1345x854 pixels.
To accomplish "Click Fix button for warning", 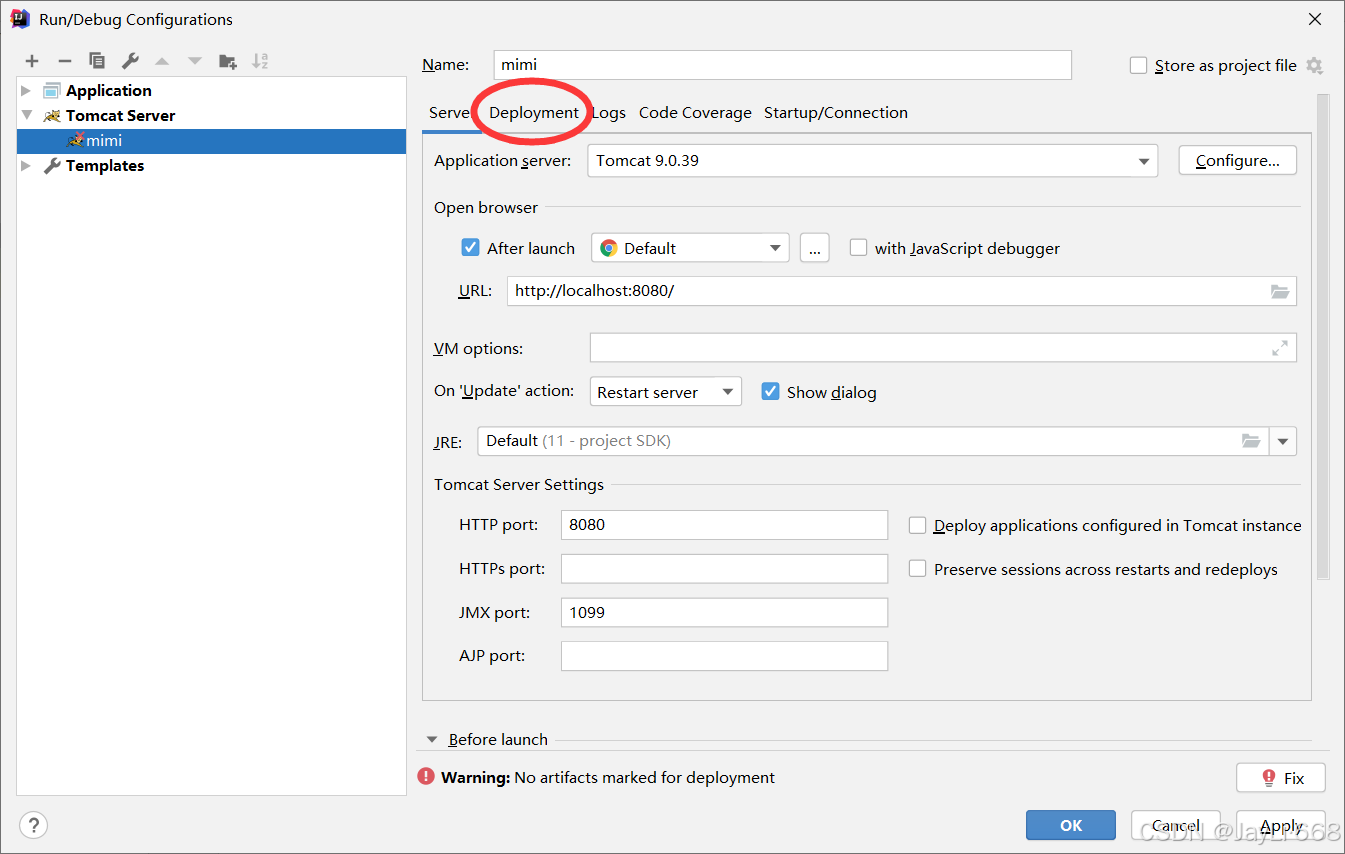I will [1281, 778].
